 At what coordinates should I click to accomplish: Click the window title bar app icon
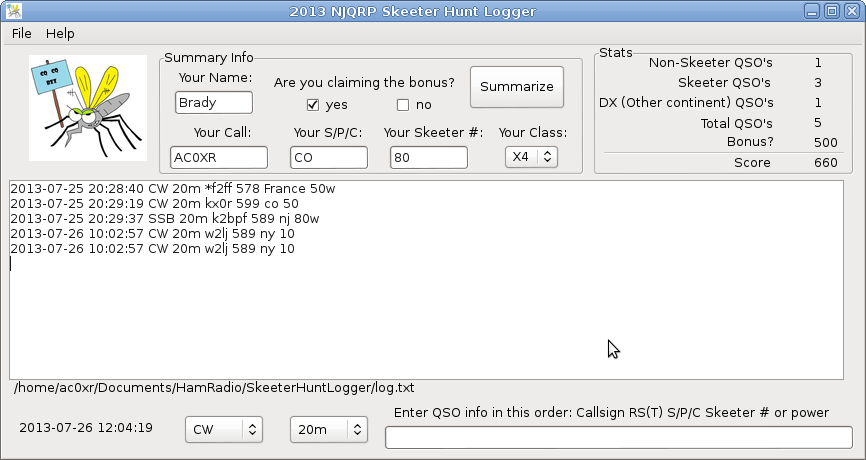coord(14,11)
